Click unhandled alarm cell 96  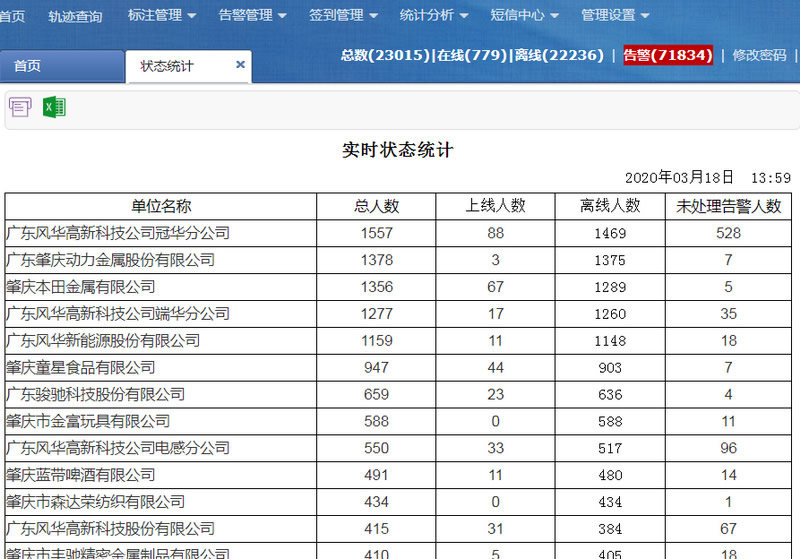(x=729, y=448)
